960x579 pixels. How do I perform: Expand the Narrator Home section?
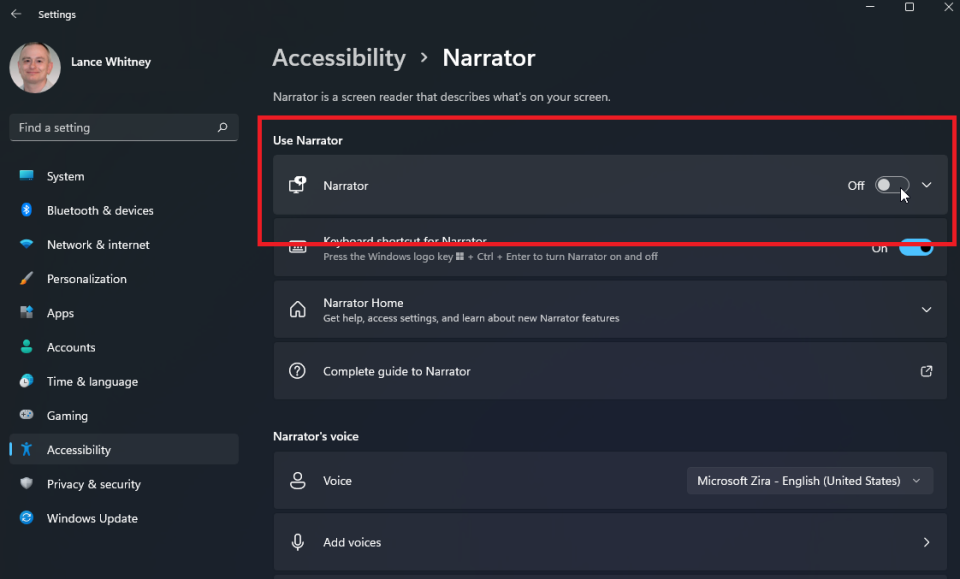pyautogui.click(x=926, y=309)
